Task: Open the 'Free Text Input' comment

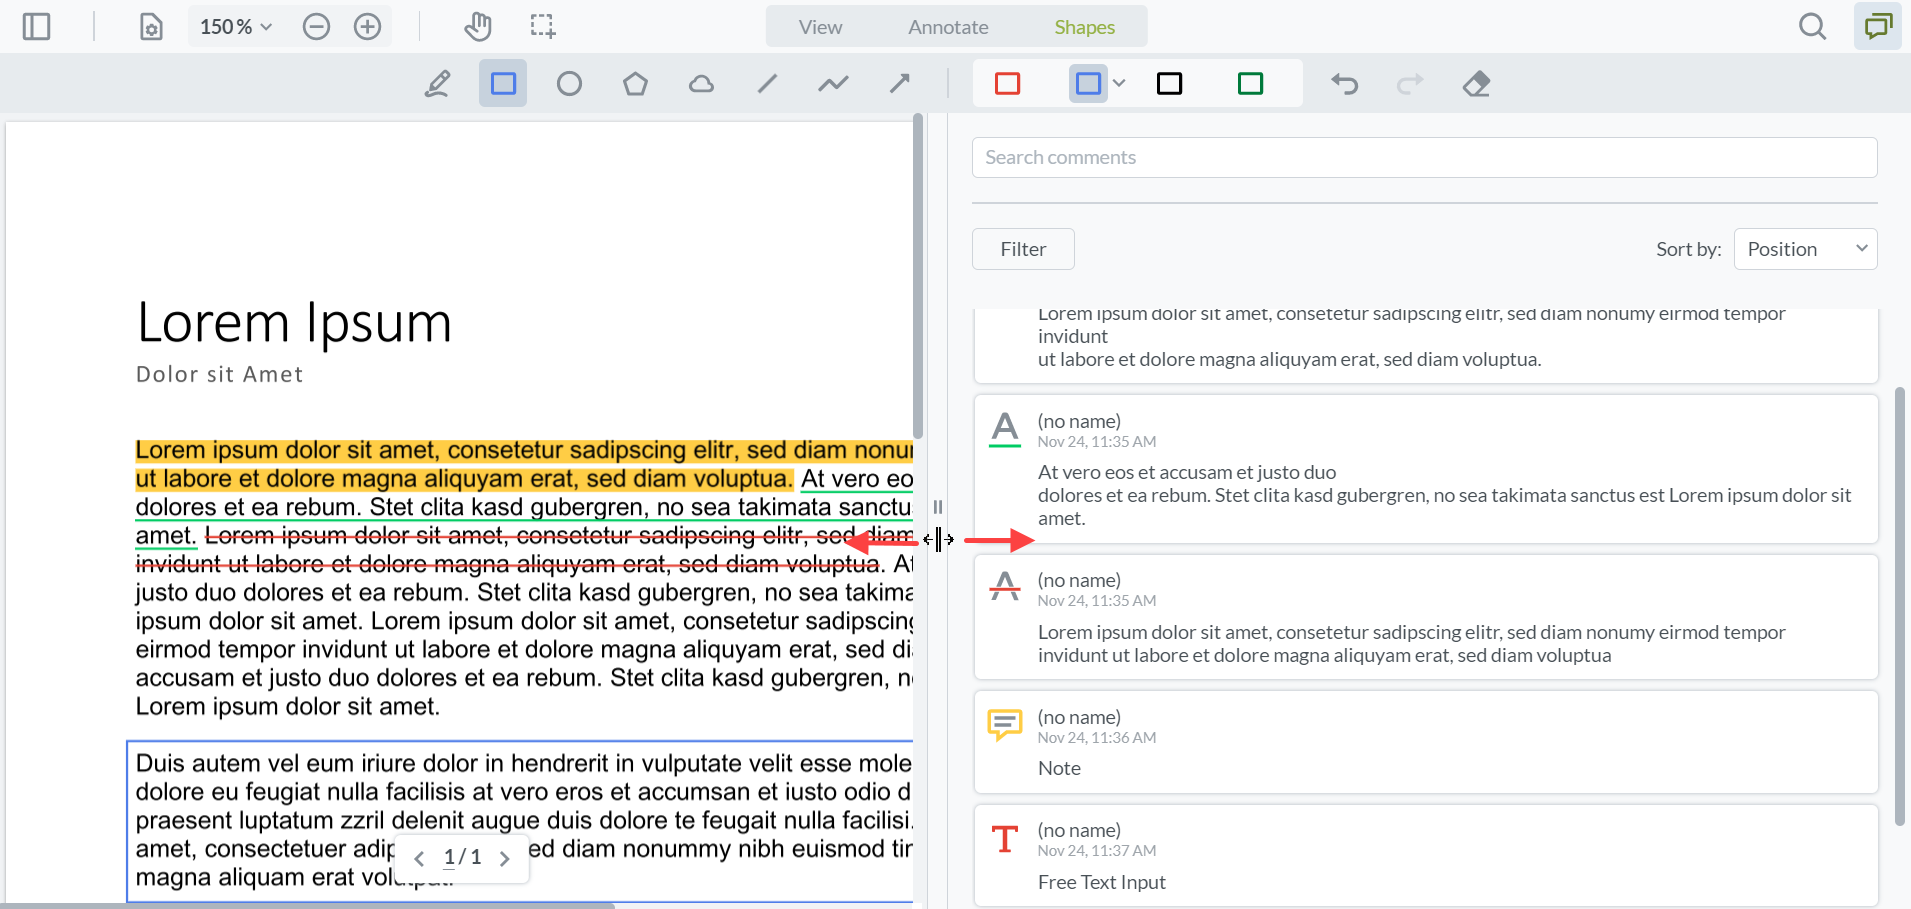Action: 1426,856
